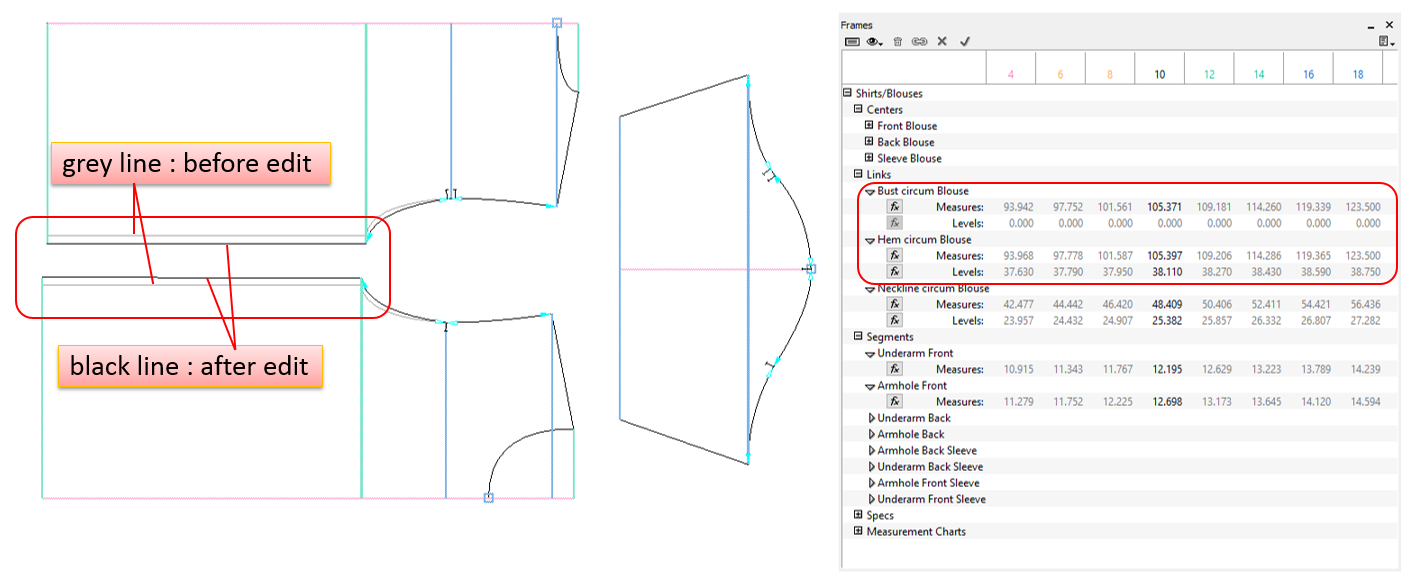Click the trash delete icon in Frames toolbar
The image size is (1419, 587).
(x=897, y=42)
